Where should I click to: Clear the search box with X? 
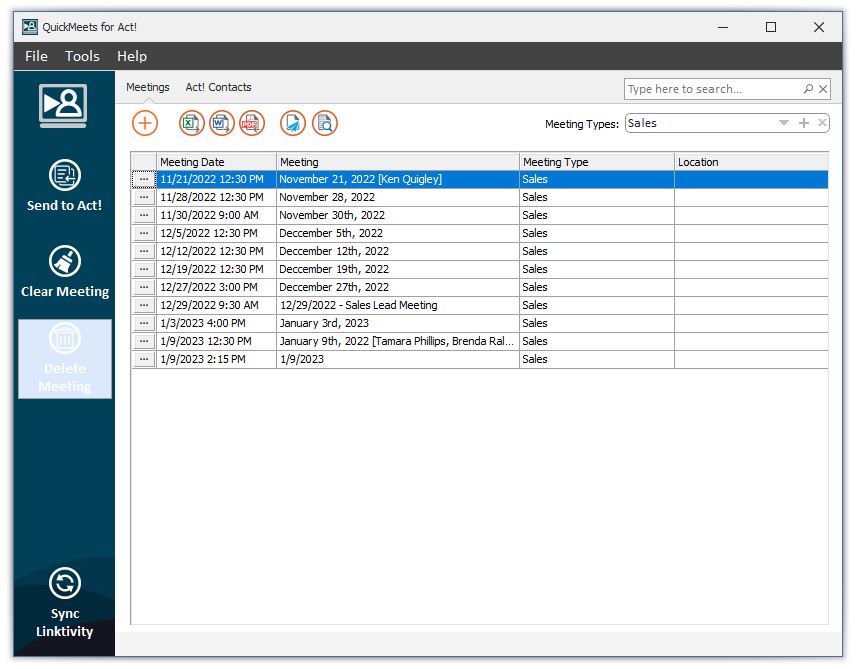(823, 89)
